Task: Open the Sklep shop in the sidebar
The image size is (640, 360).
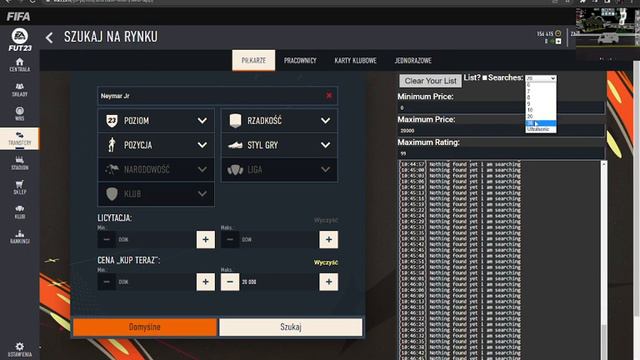Action: pyautogui.click(x=20, y=187)
